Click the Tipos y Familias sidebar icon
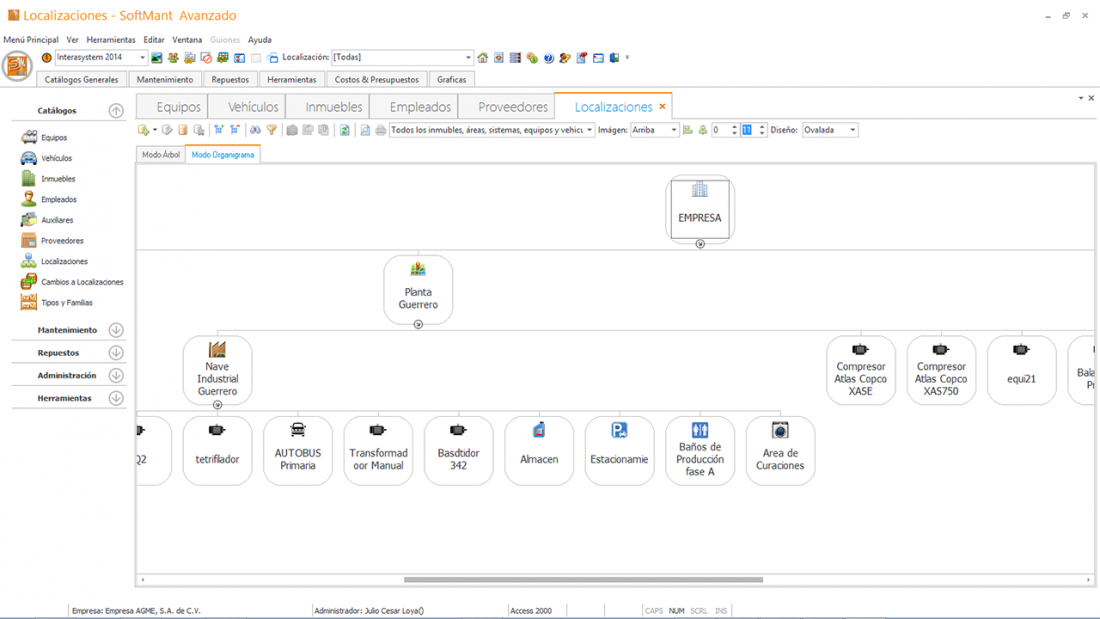This screenshot has height=619, width=1100. pyautogui.click(x=29, y=302)
